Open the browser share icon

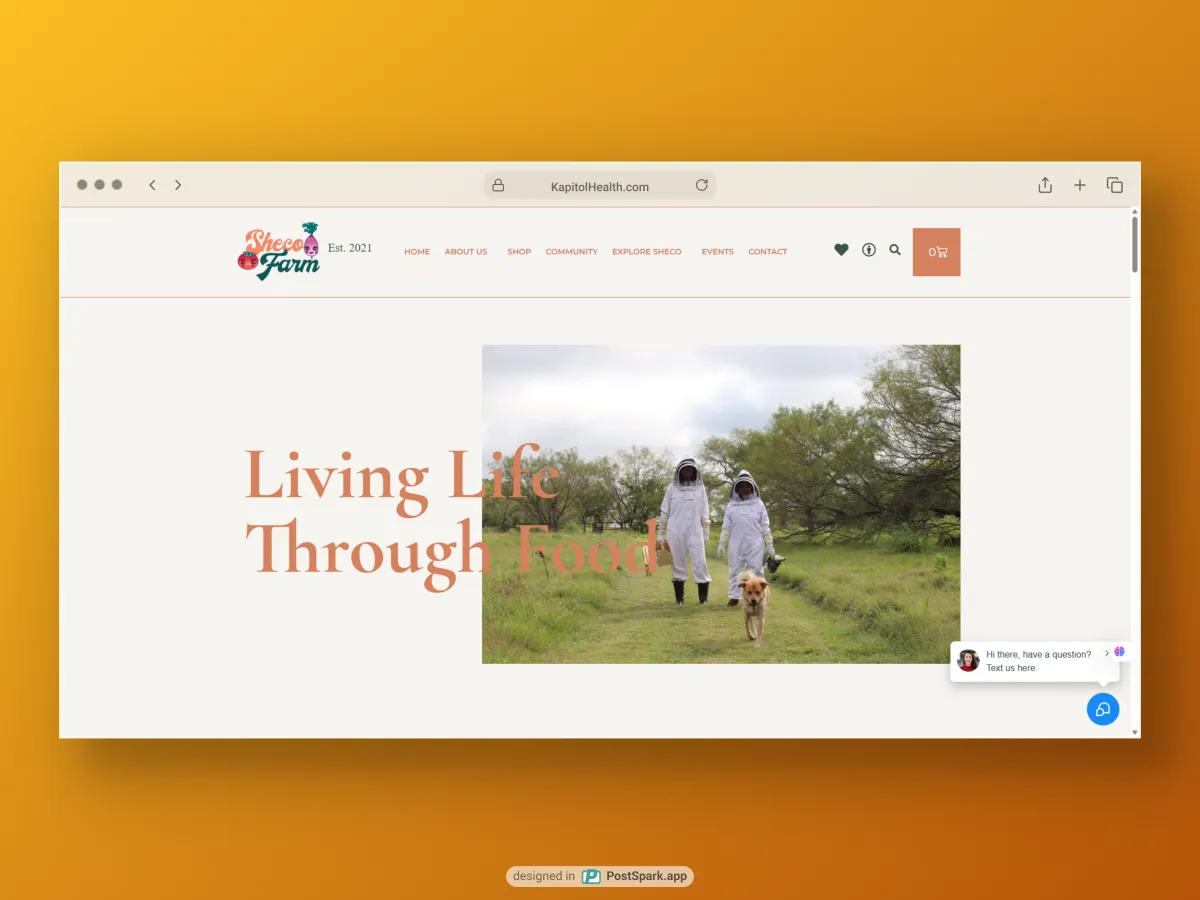tap(1045, 185)
